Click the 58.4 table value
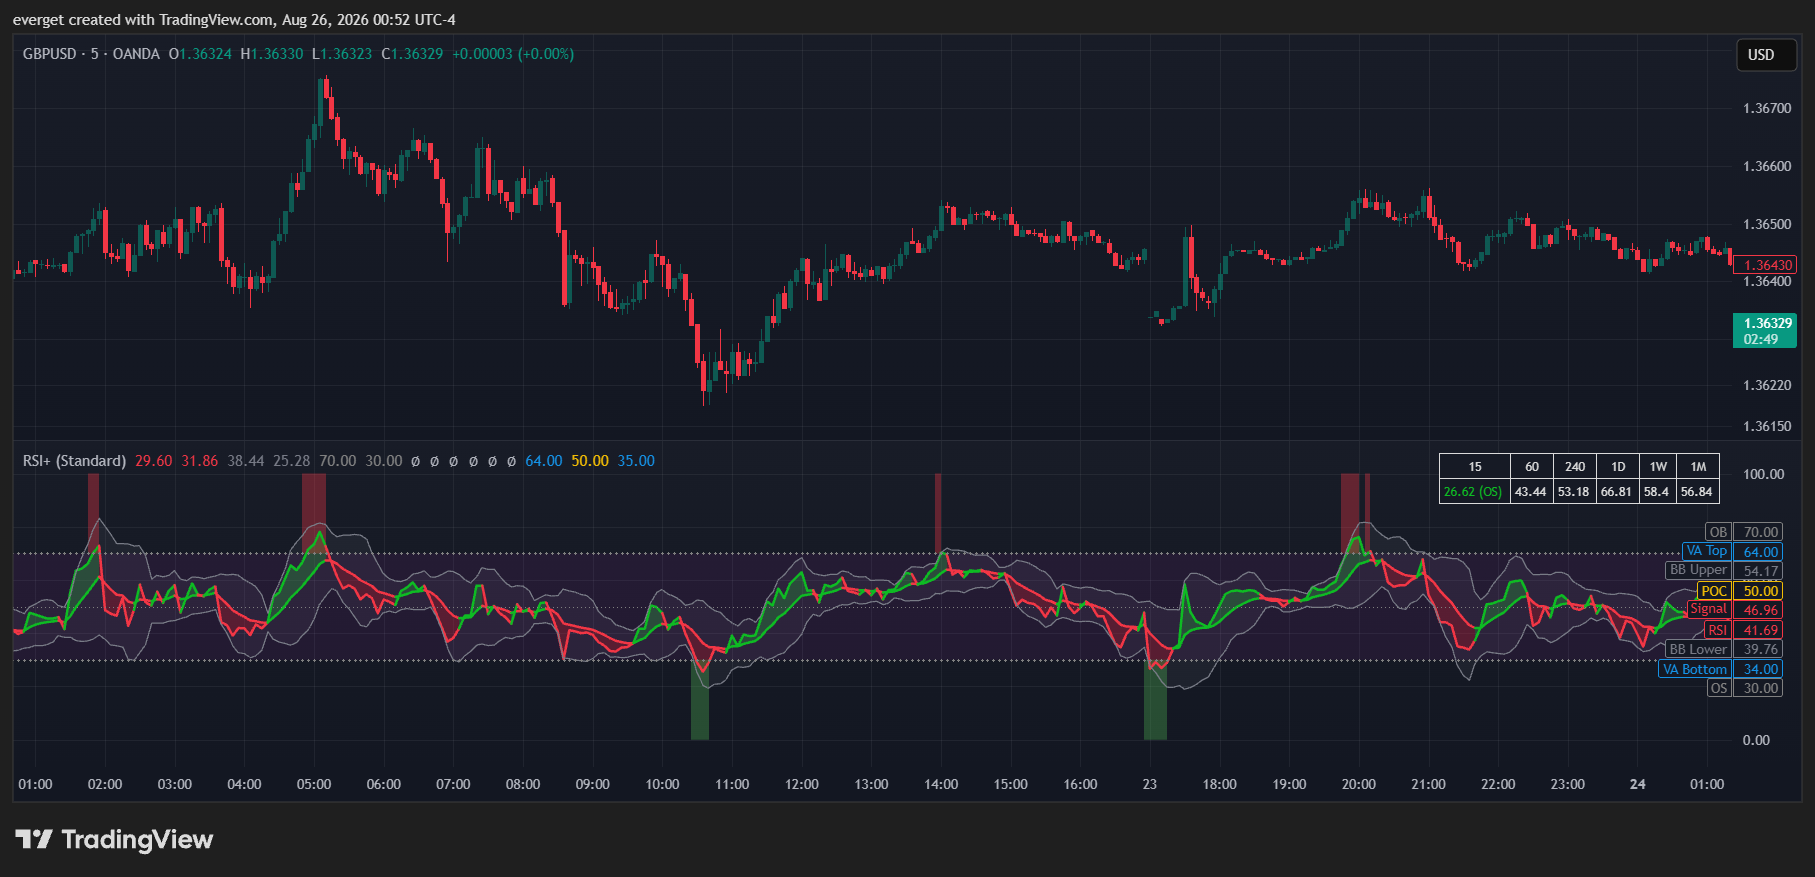1815x877 pixels. [1657, 491]
